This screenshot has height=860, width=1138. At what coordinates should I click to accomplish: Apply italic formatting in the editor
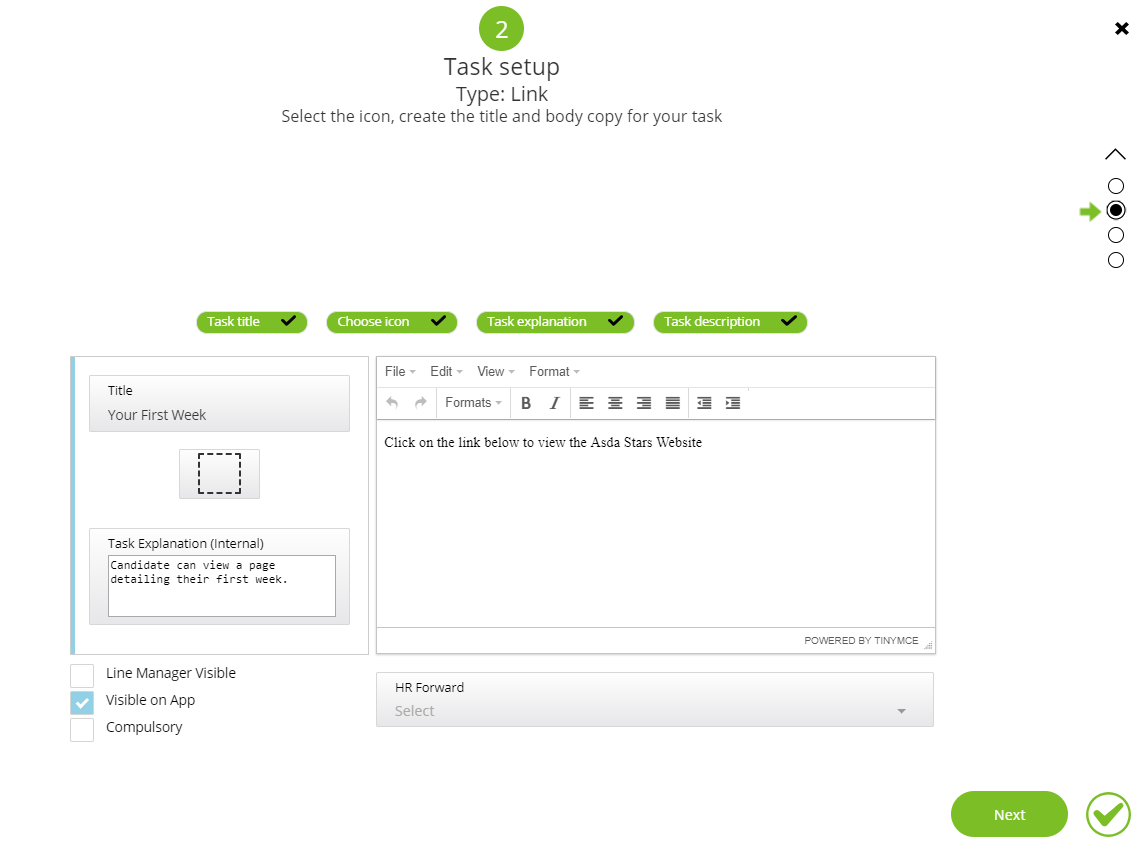[x=555, y=403]
